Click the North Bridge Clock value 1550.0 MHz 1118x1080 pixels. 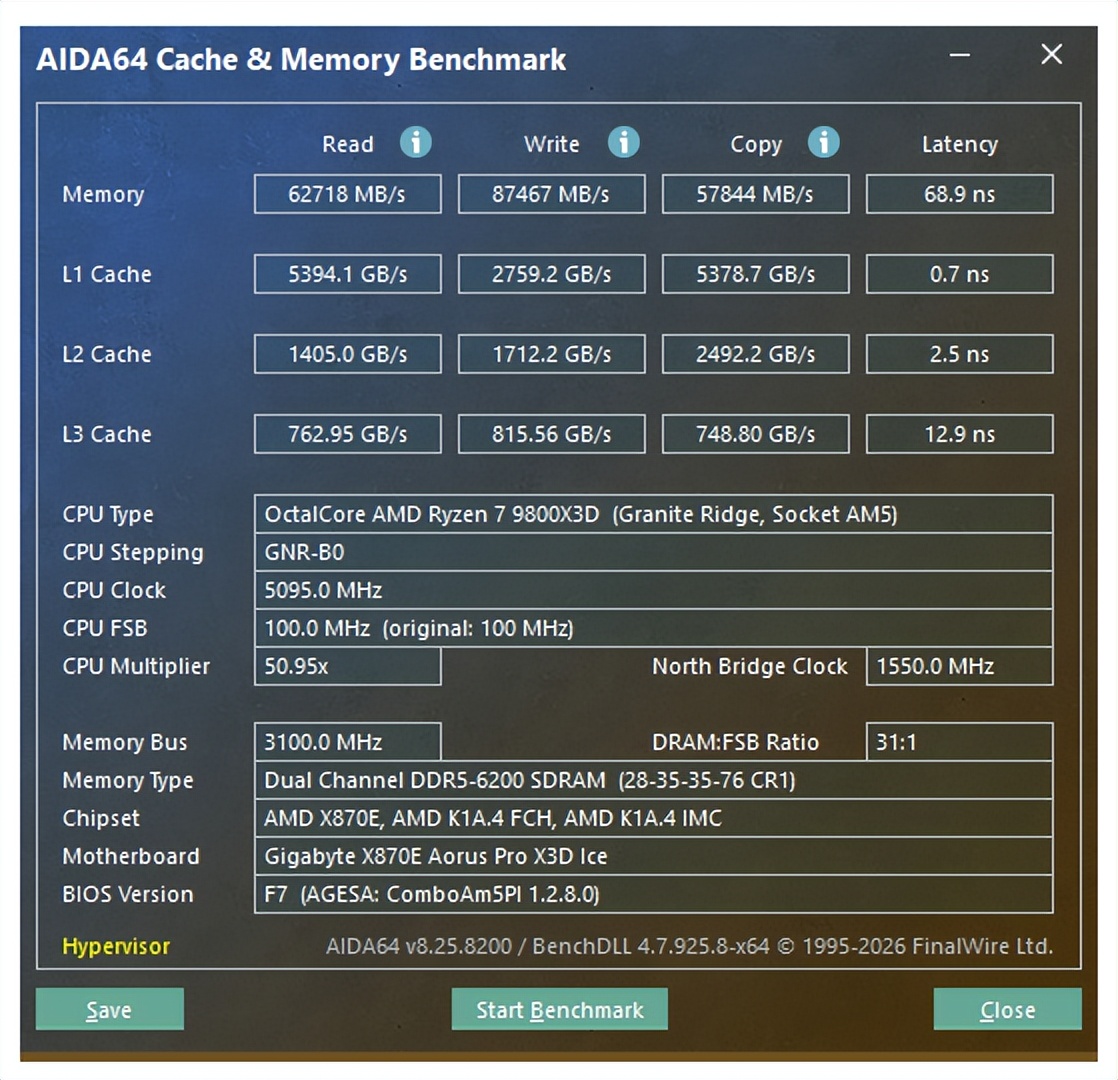959,666
